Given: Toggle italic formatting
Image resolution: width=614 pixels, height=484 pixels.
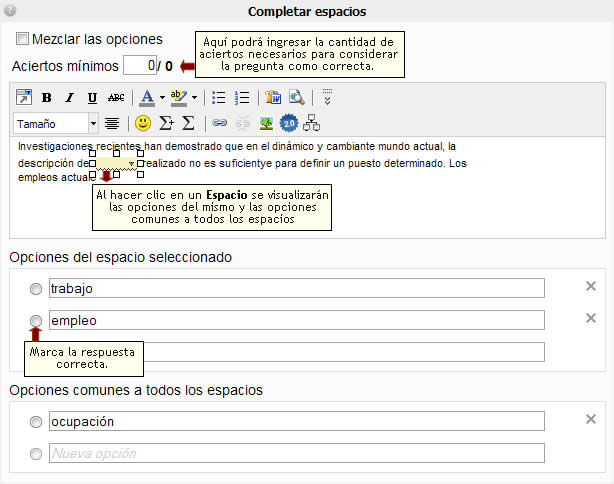Looking at the screenshot, I should pyautogui.click(x=69, y=98).
